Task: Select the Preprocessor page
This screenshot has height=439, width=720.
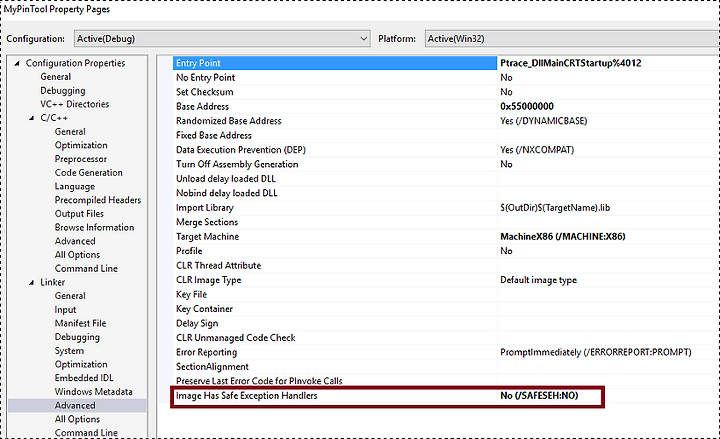Action: [81, 159]
